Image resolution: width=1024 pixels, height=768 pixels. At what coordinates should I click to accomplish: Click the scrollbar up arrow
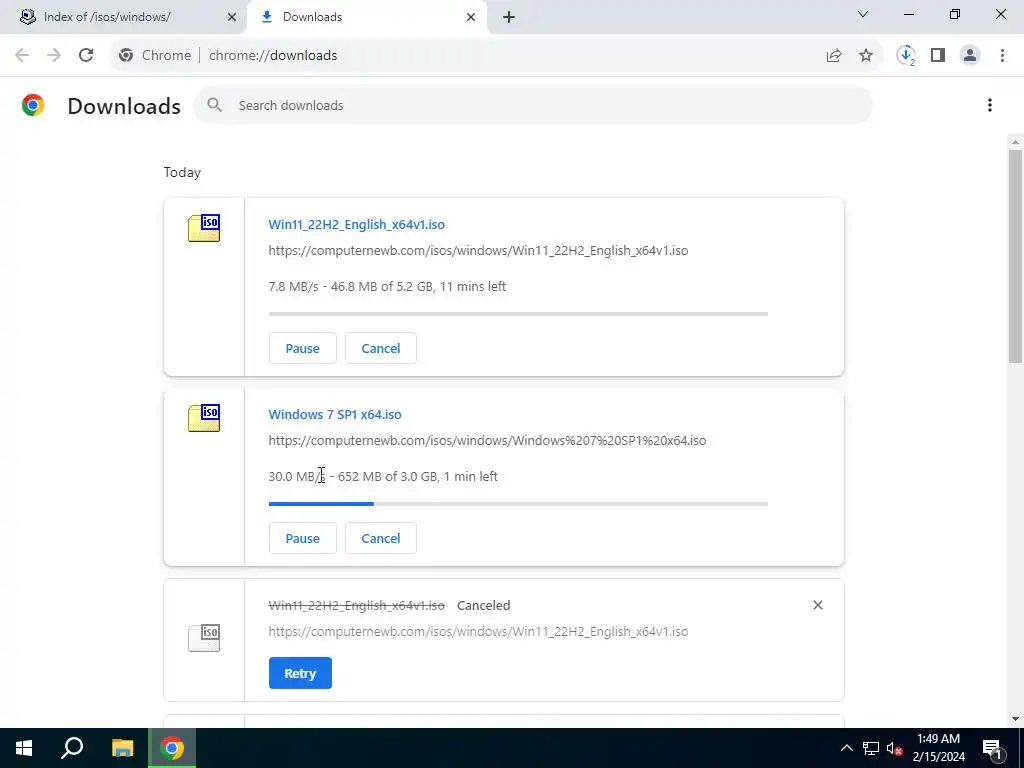coord(1016,142)
